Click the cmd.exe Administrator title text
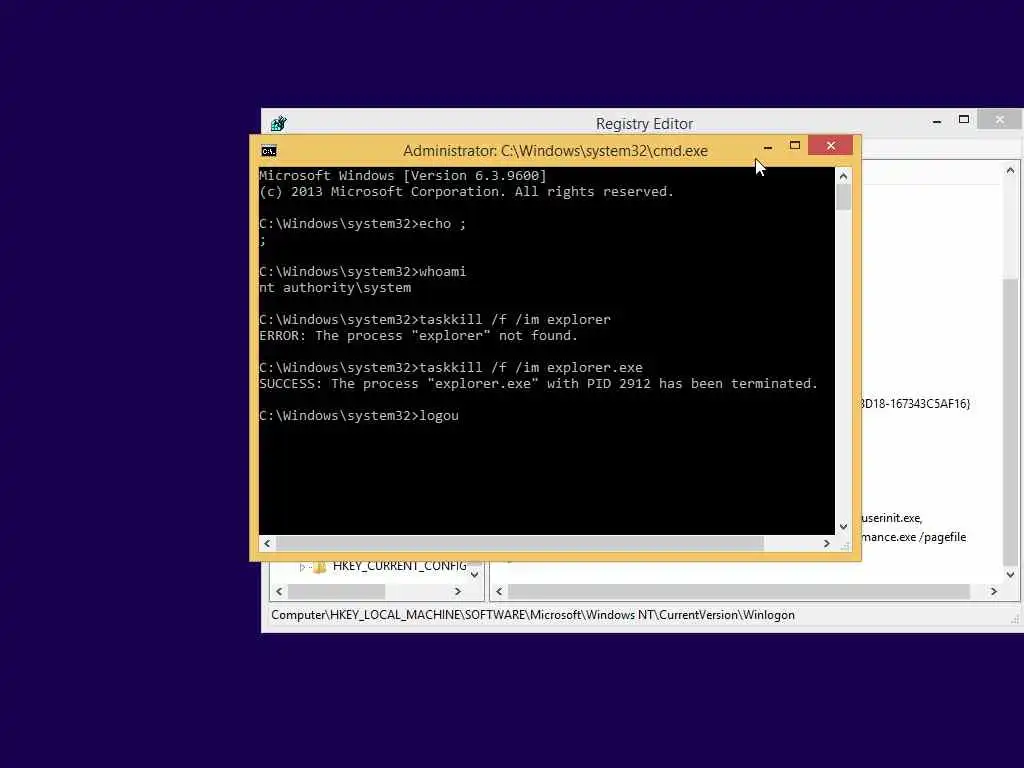This screenshot has height=768, width=1024. pyautogui.click(x=556, y=151)
